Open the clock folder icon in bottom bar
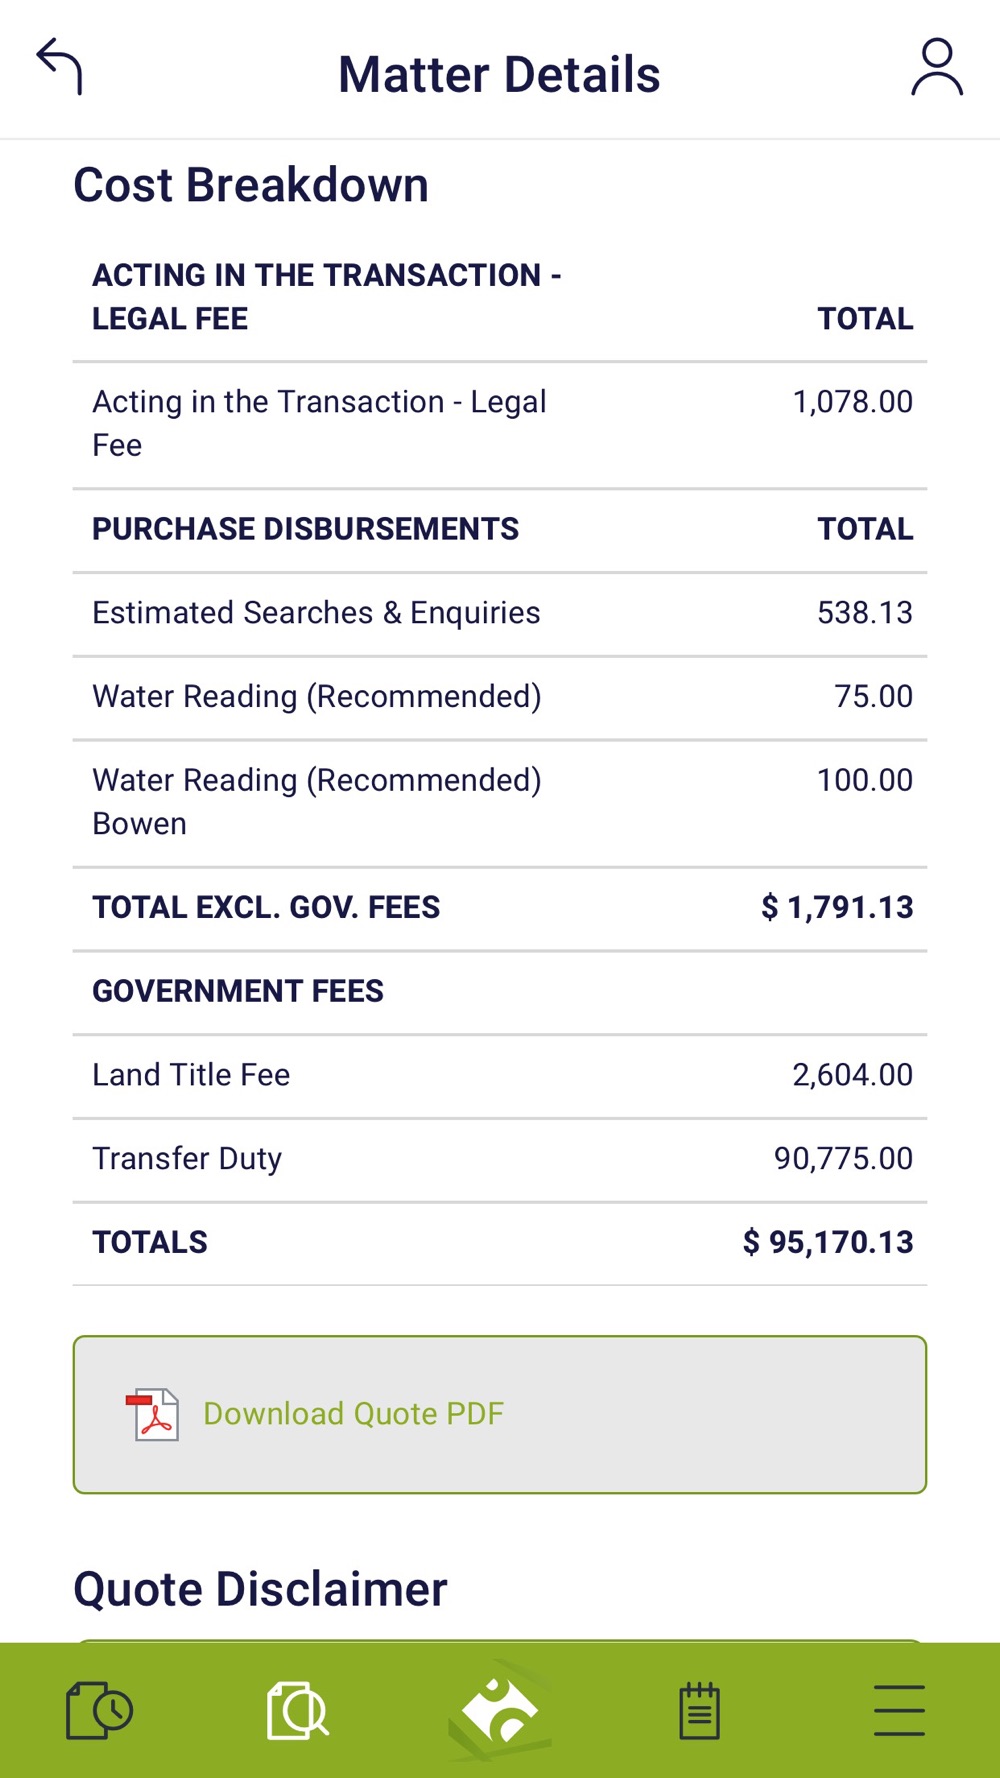1000x1778 pixels. pos(99,1710)
